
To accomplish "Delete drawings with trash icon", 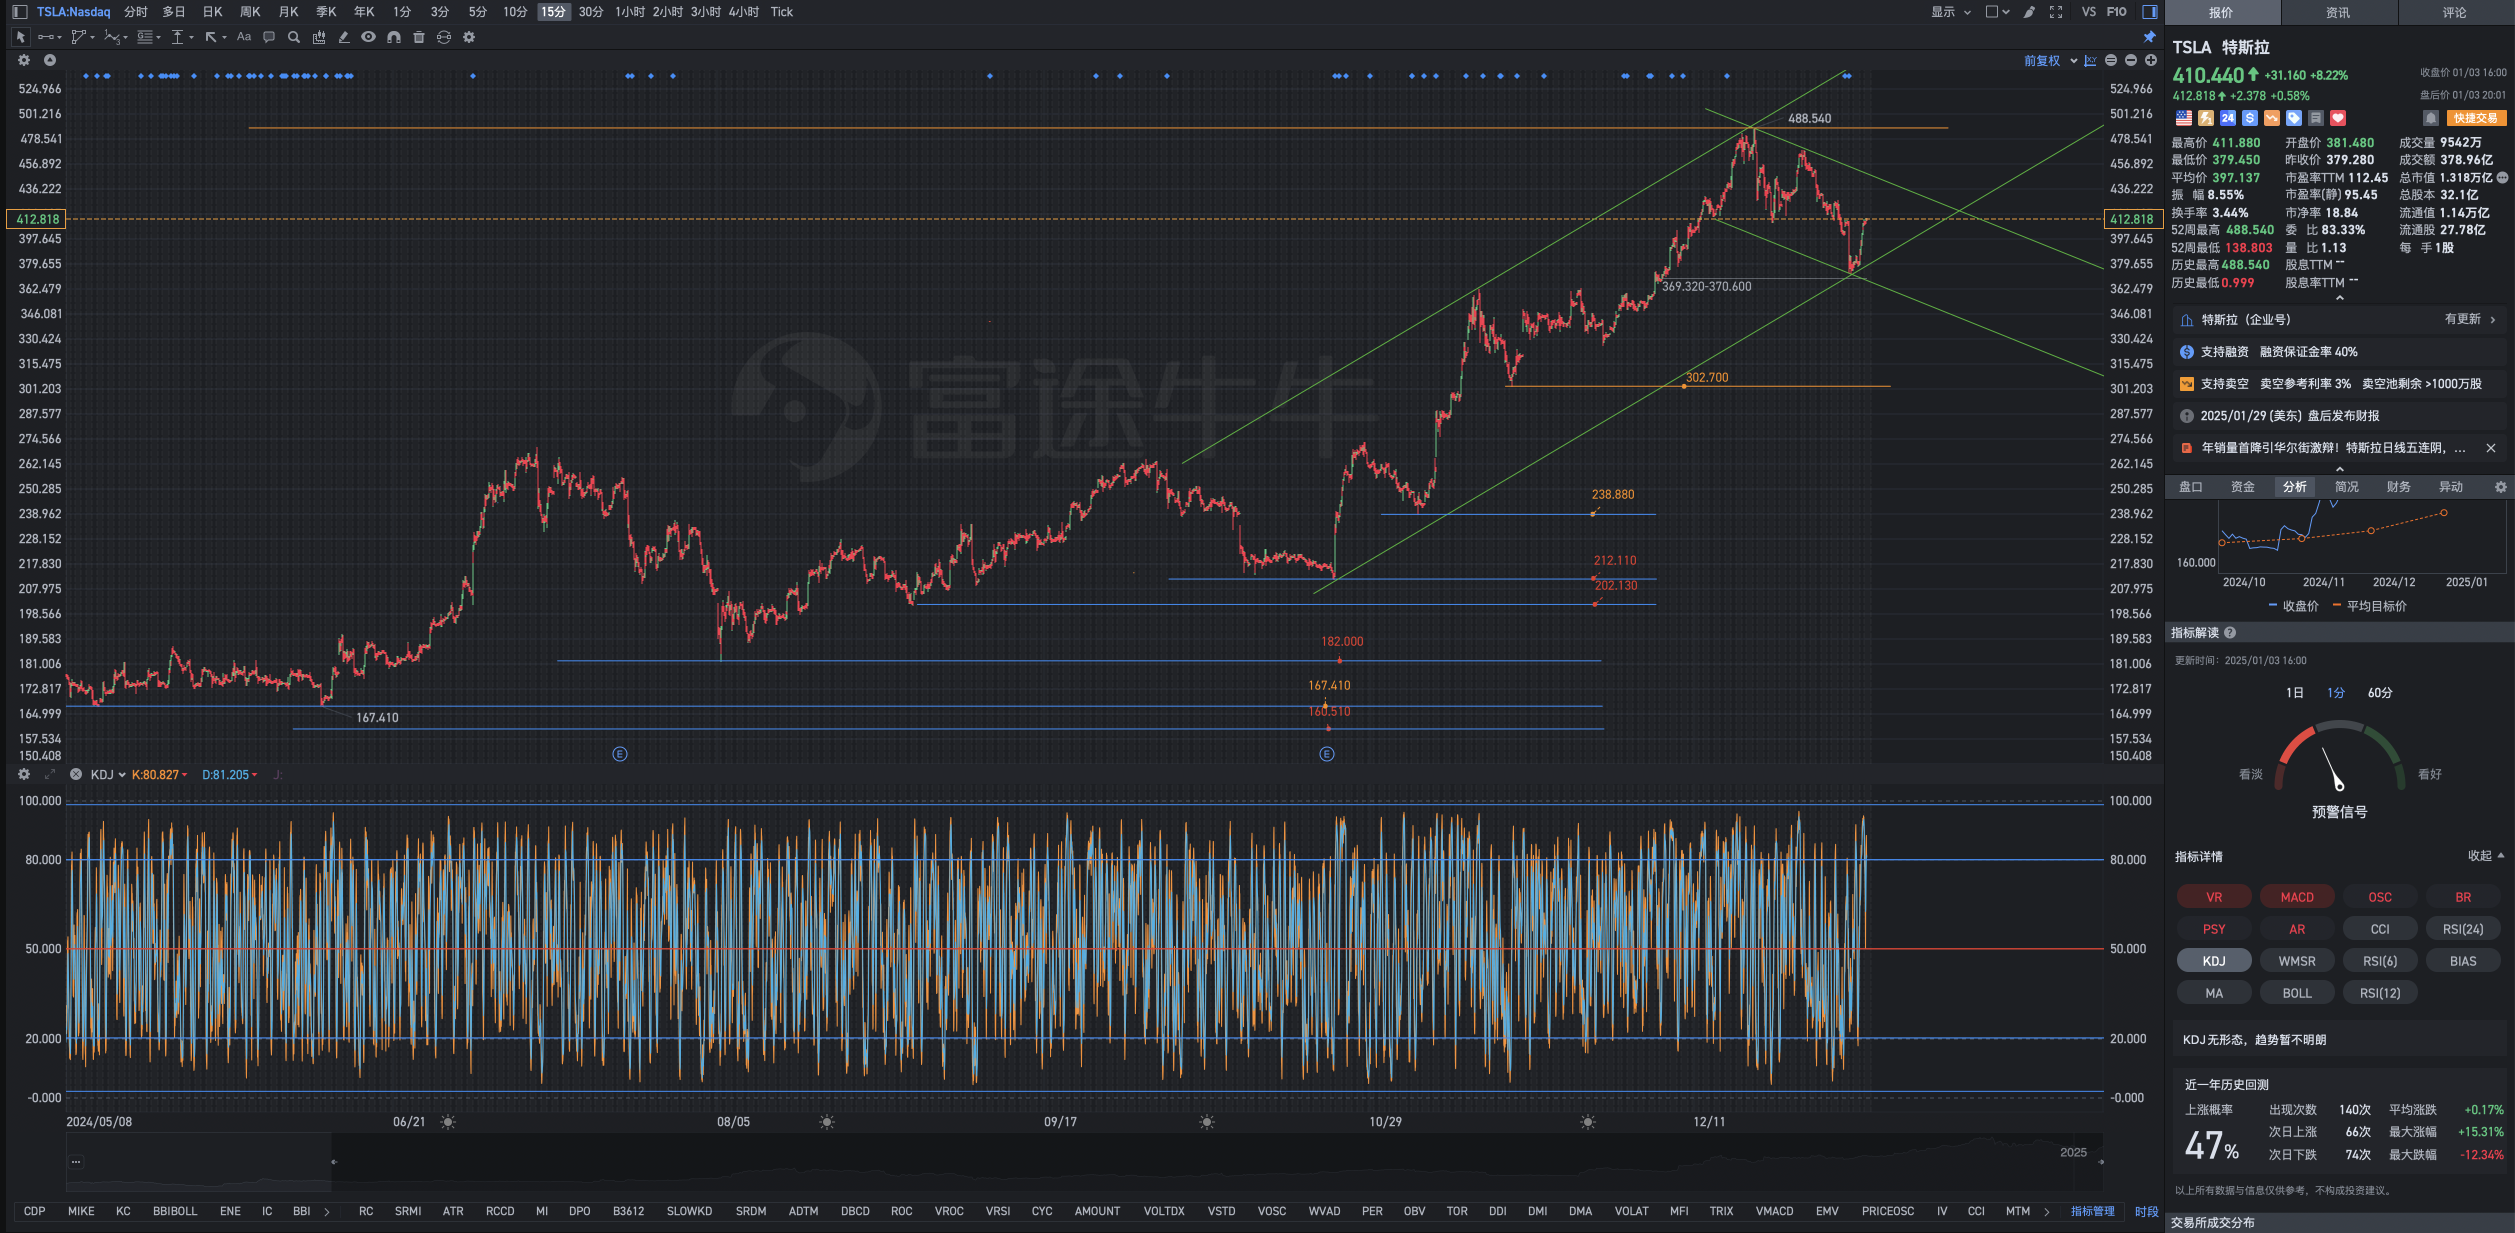I will coord(419,37).
